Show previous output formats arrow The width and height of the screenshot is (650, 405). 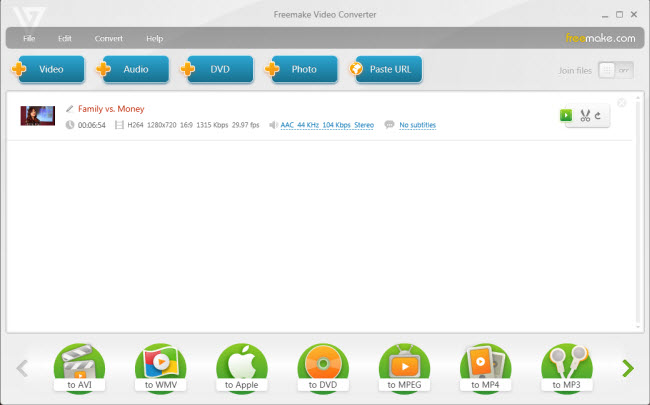click(x=22, y=368)
